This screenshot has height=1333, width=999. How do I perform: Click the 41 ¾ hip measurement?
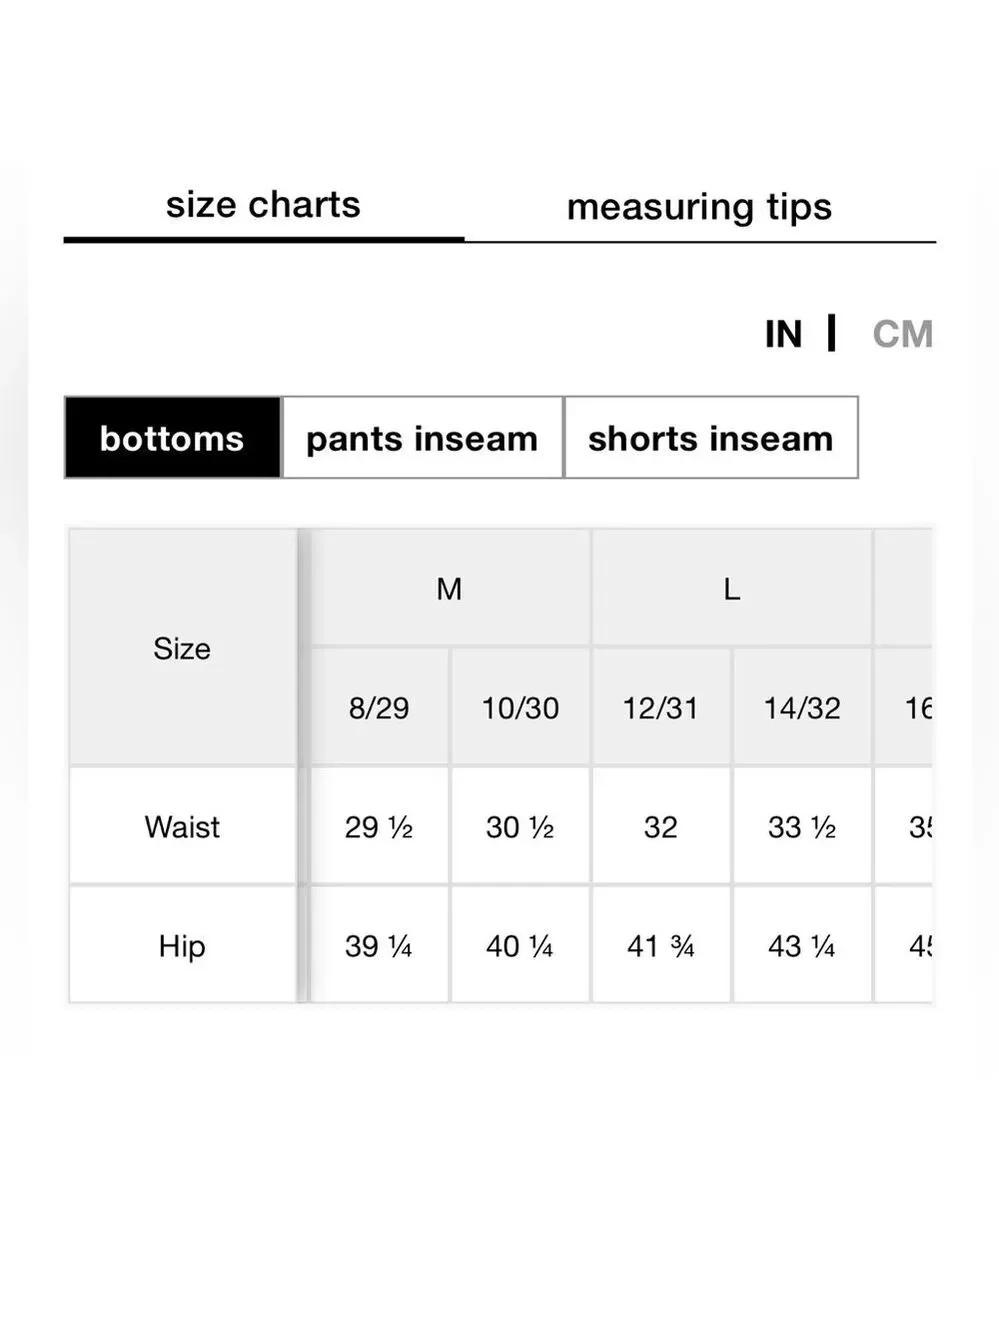tap(660, 945)
